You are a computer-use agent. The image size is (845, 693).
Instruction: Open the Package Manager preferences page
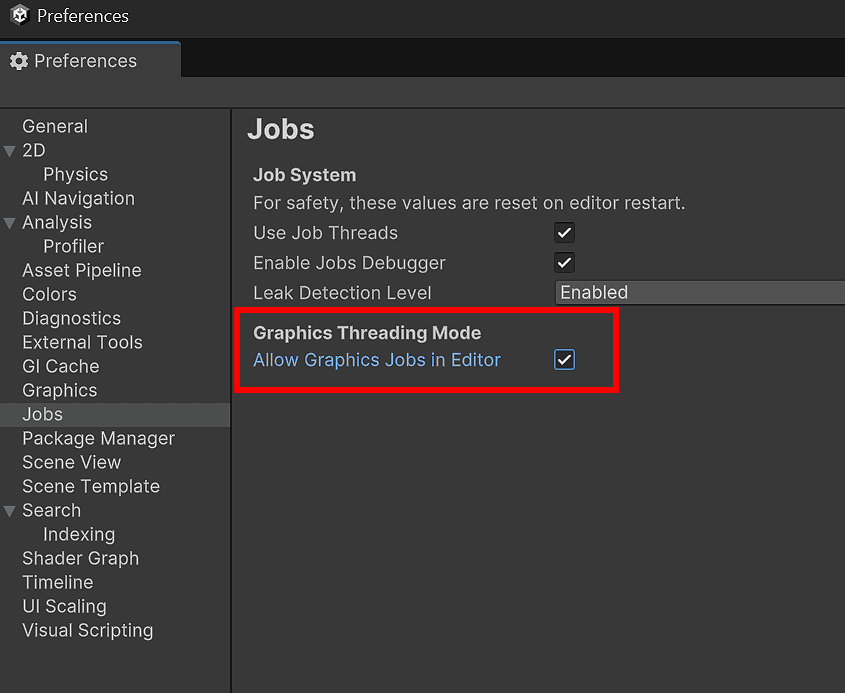click(97, 438)
